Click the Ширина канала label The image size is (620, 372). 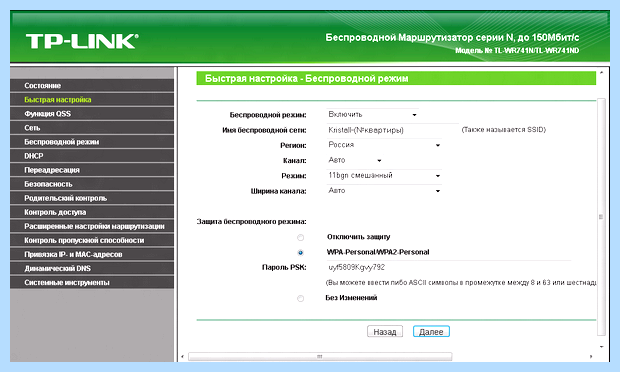pyautogui.click(x=278, y=191)
